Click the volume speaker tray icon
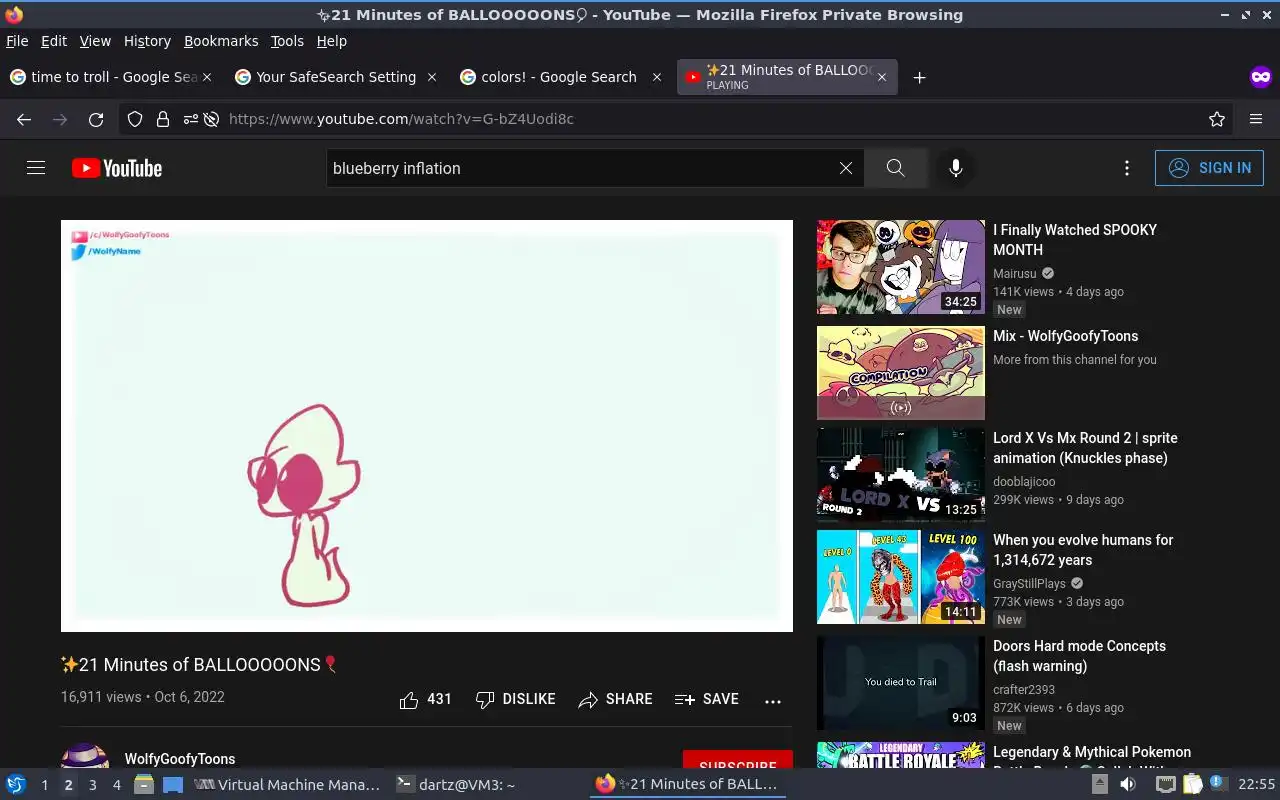Viewport: 1280px width, 800px height. (1128, 785)
